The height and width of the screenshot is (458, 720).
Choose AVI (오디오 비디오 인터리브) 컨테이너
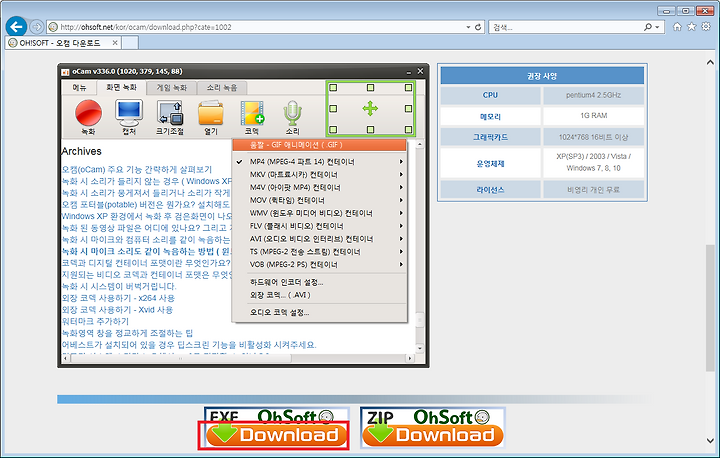(x=320, y=239)
